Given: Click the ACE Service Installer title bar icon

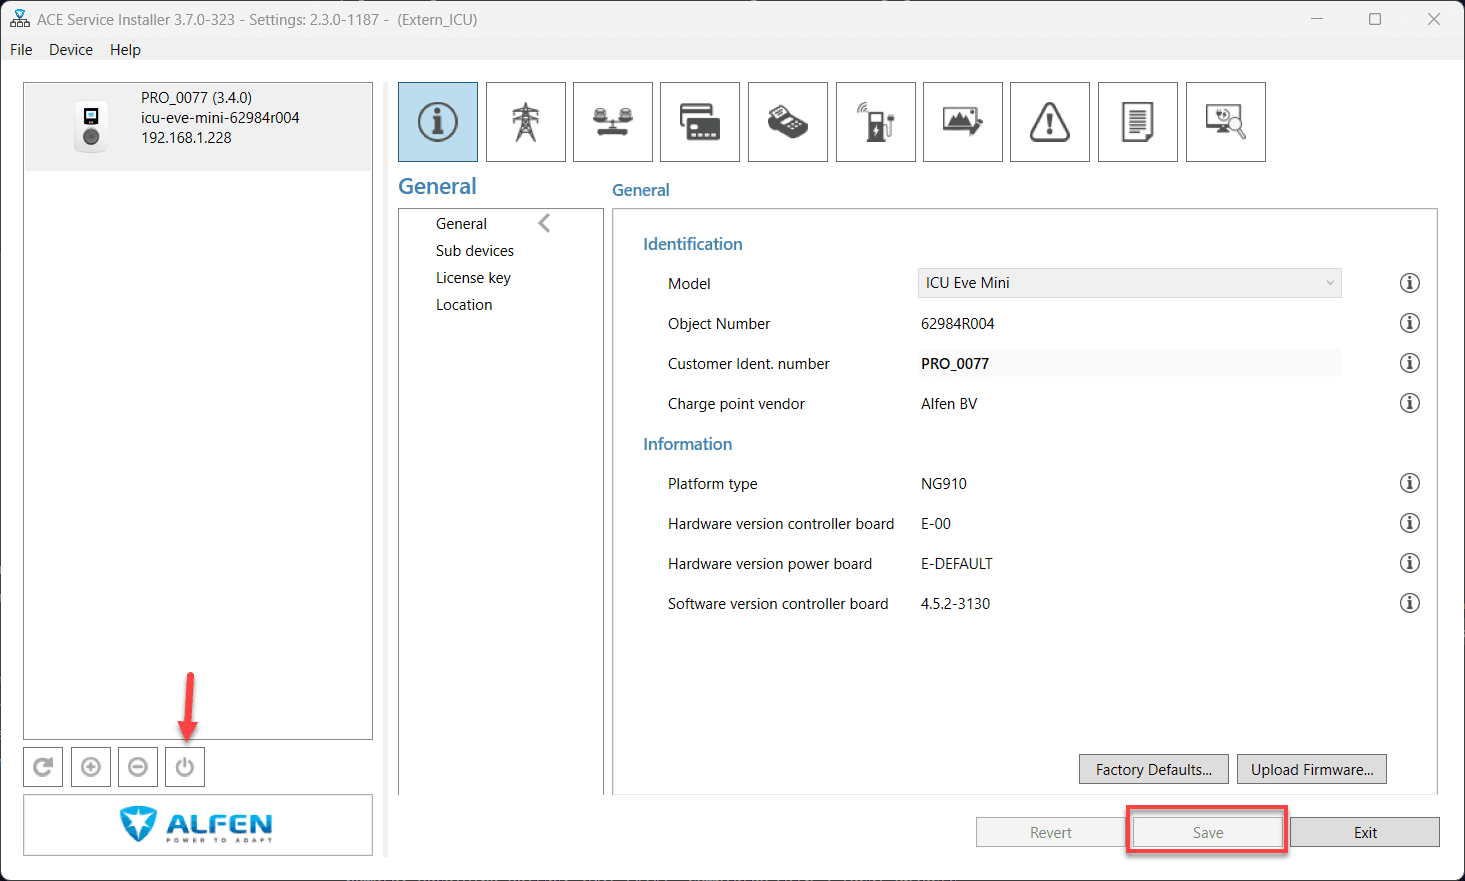Looking at the screenshot, I should point(19,19).
